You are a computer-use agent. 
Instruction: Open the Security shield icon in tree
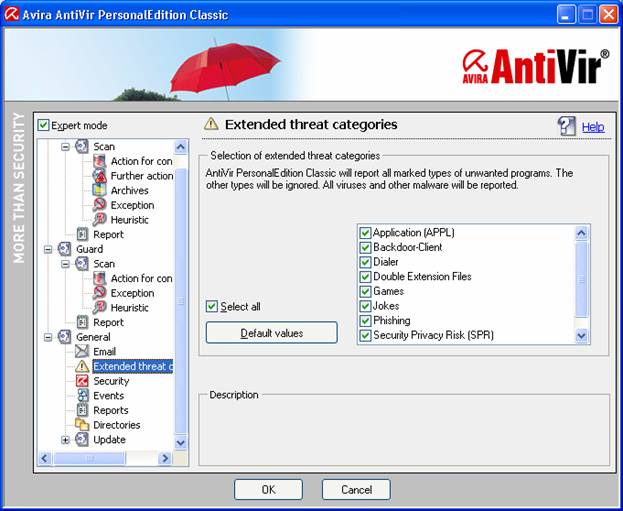82,381
